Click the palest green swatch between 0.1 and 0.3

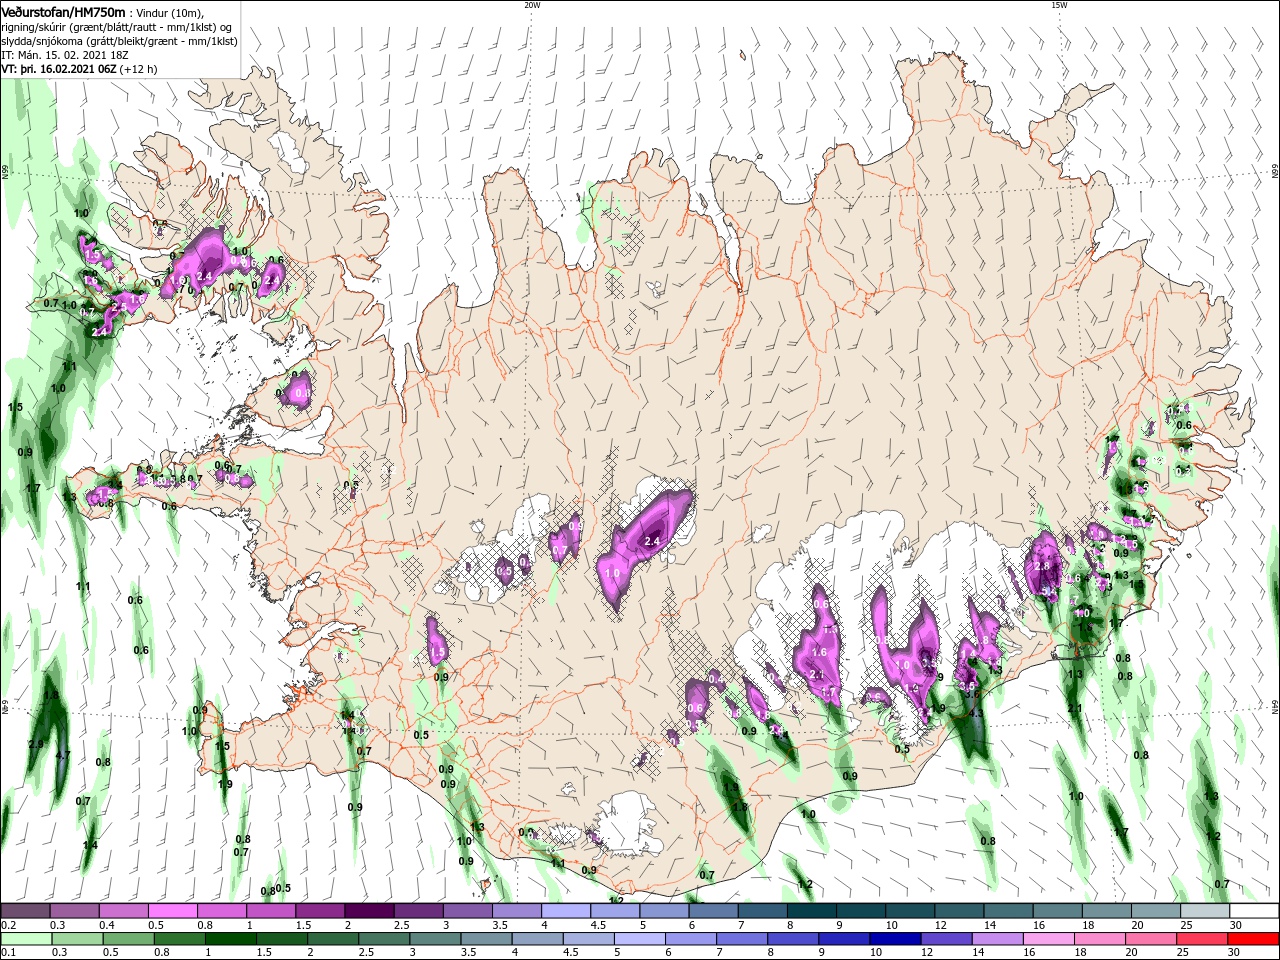click(x=26, y=939)
